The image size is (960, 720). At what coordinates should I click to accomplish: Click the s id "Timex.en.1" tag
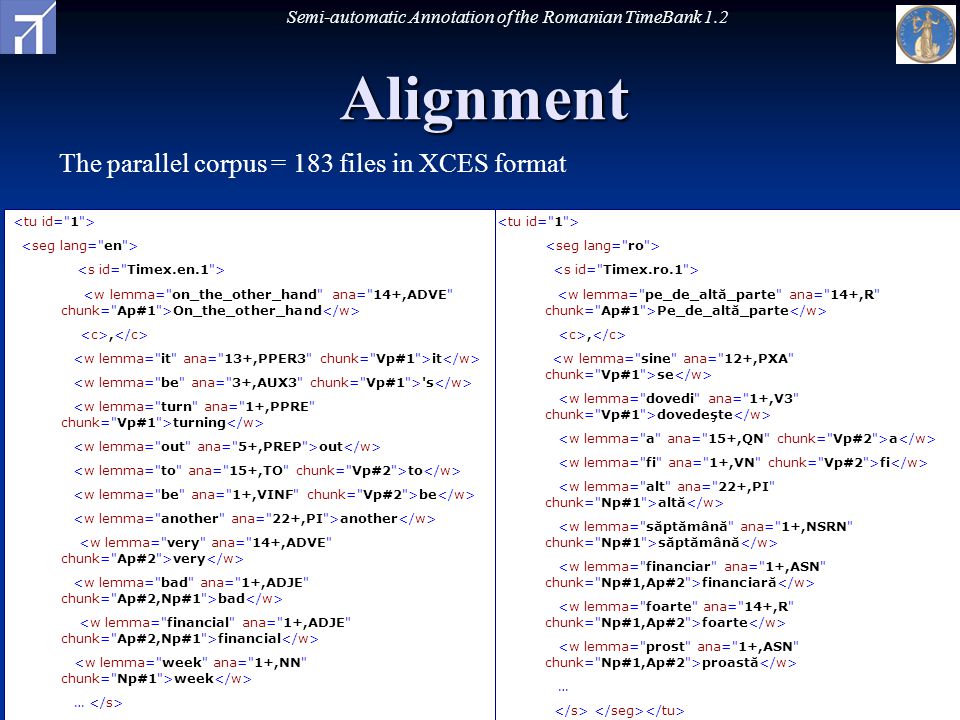coord(151,269)
